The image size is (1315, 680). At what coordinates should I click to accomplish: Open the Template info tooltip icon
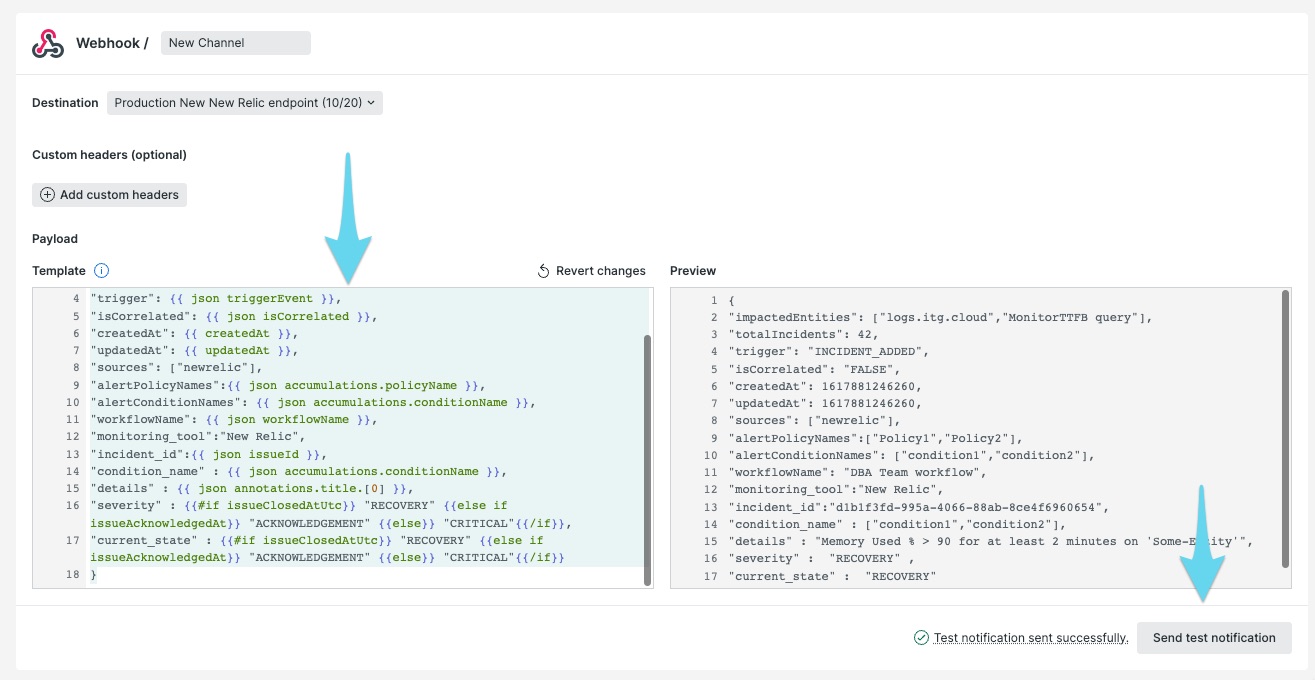click(104, 270)
